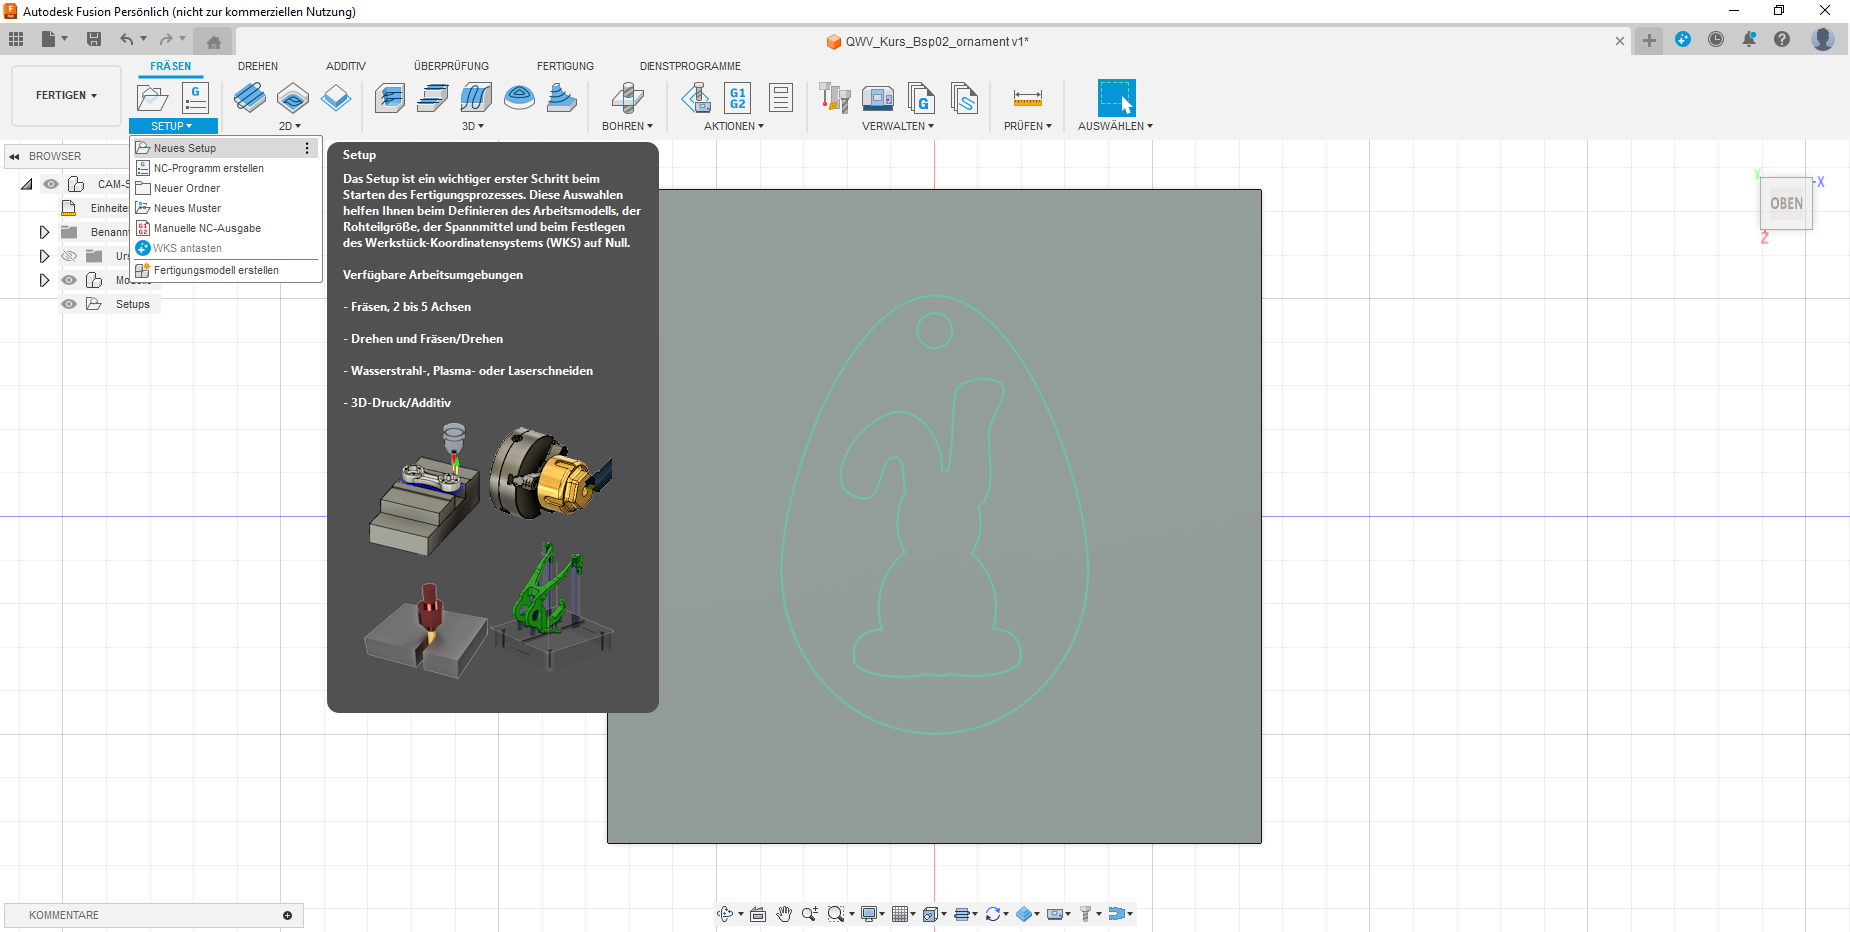Toggle visibility eye of CAM root component

pos(51,184)
